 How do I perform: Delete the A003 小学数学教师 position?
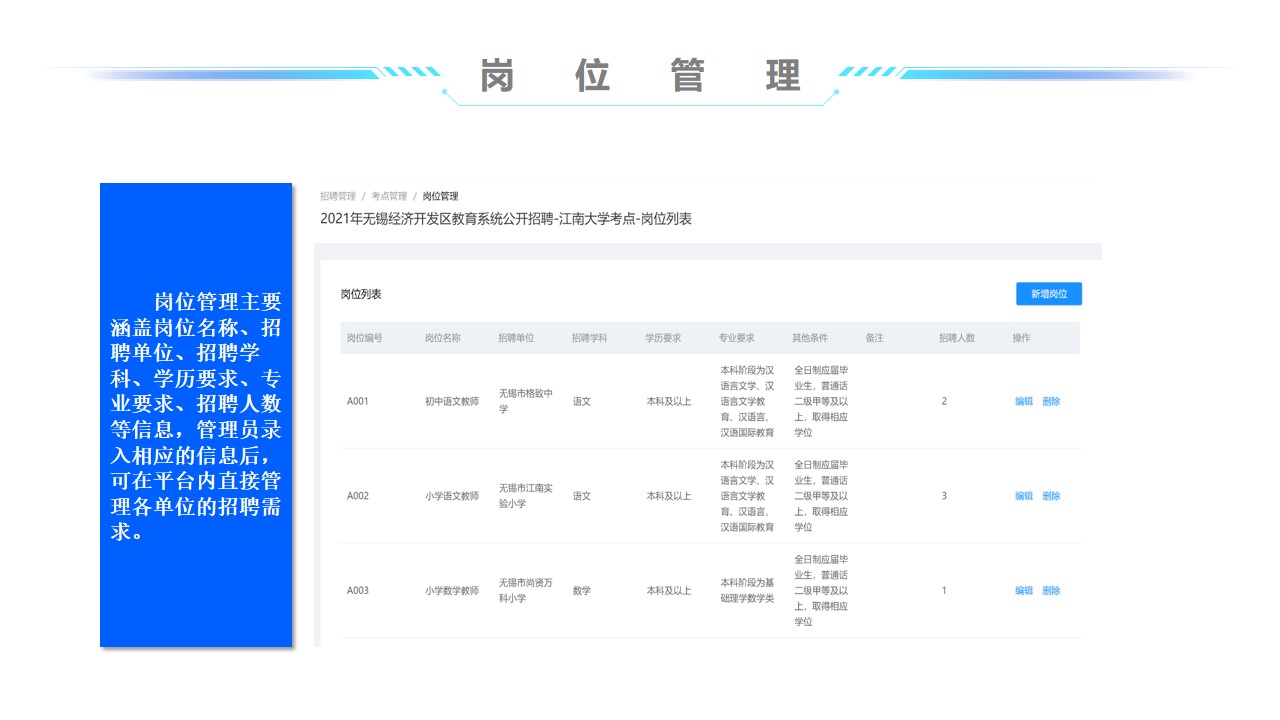coord(1051,591)
